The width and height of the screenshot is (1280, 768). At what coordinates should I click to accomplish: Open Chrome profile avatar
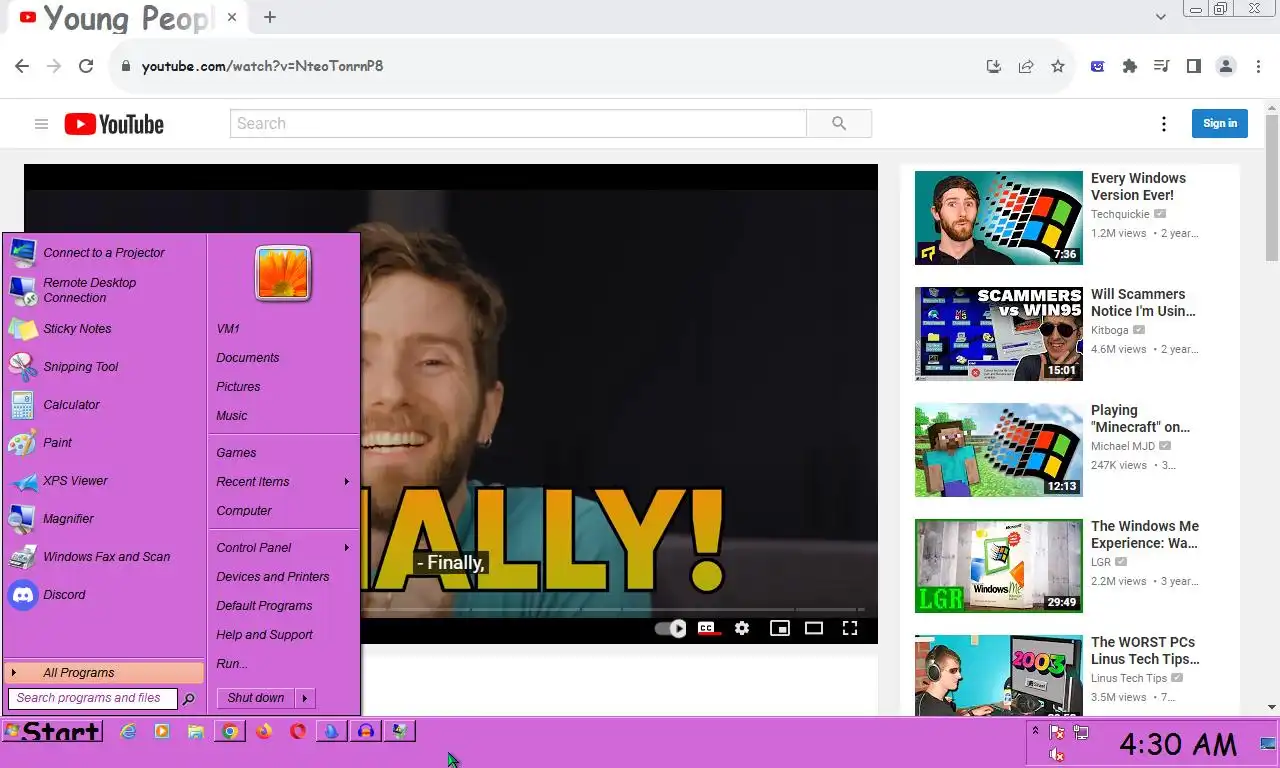click(x=1226, y=66)
